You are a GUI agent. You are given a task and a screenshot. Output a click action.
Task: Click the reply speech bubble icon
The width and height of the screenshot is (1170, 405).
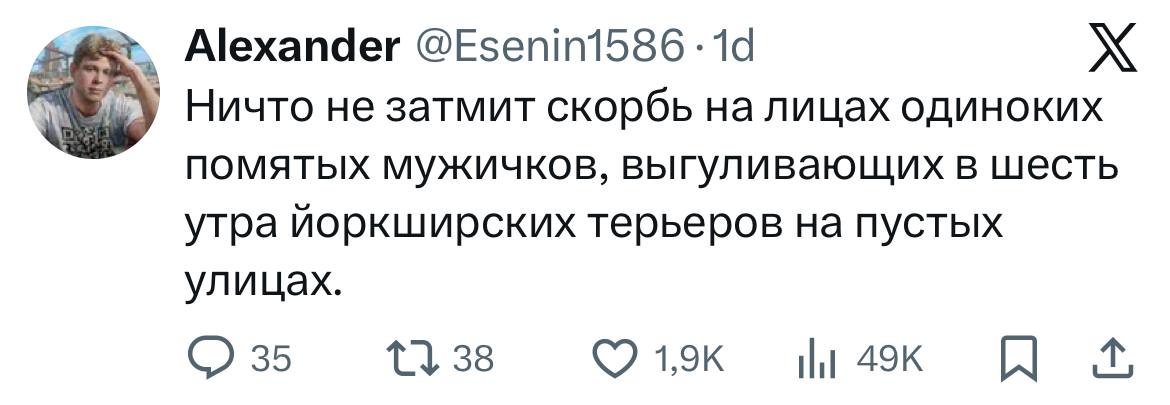[x=208, y=358]
